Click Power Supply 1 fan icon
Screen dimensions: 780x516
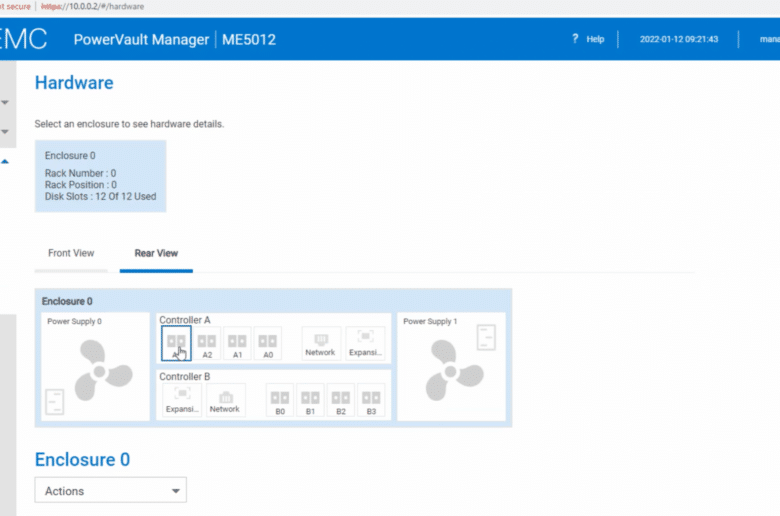click(x=454, y=371)
